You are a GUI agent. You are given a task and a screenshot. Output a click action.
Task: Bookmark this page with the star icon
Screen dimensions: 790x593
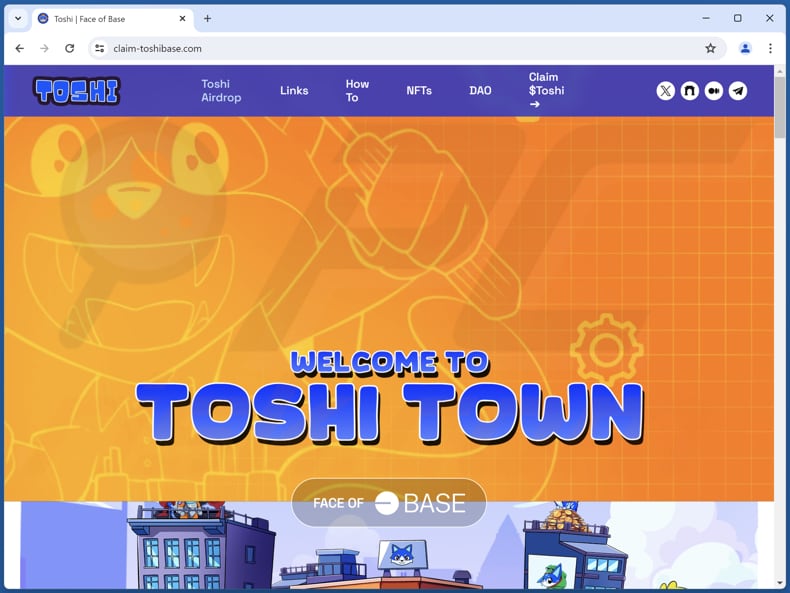[x=710, y=48]
